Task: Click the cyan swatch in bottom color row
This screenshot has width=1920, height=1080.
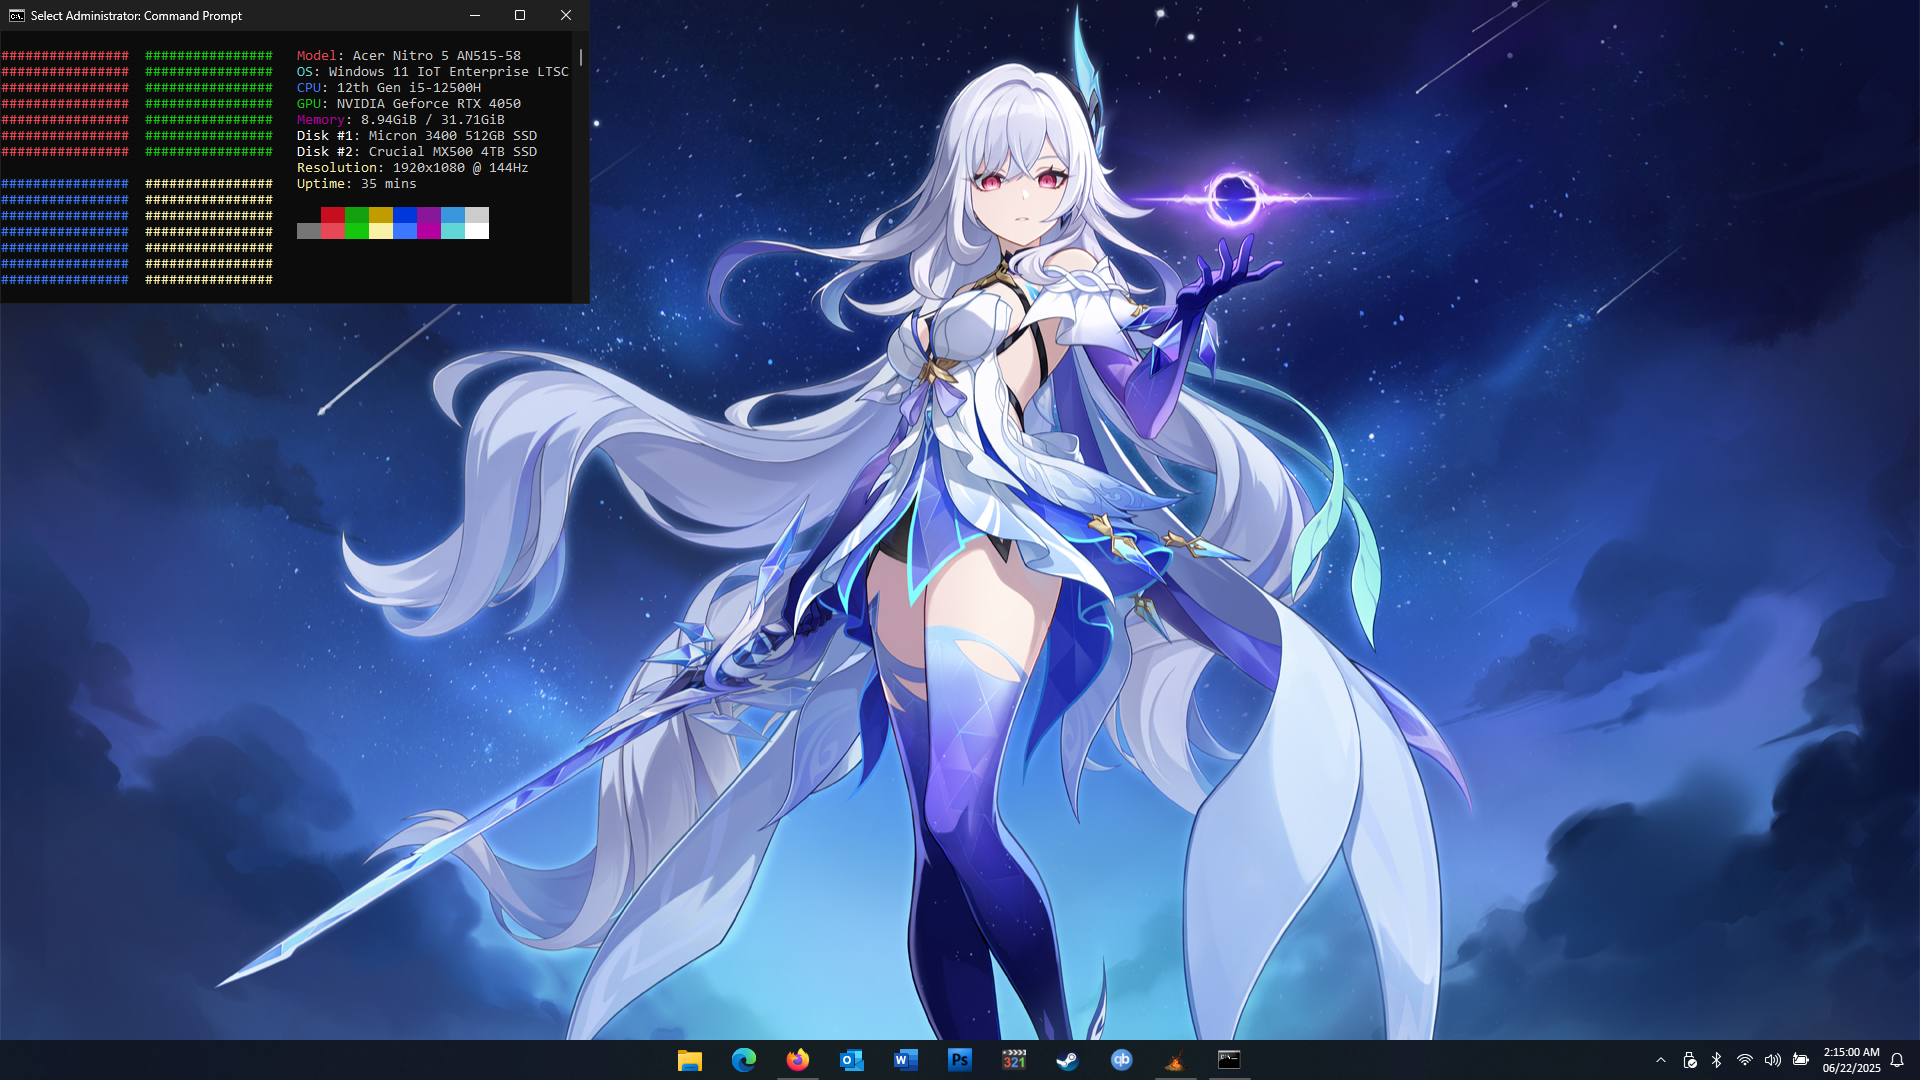Action: [x=453, y=231]
